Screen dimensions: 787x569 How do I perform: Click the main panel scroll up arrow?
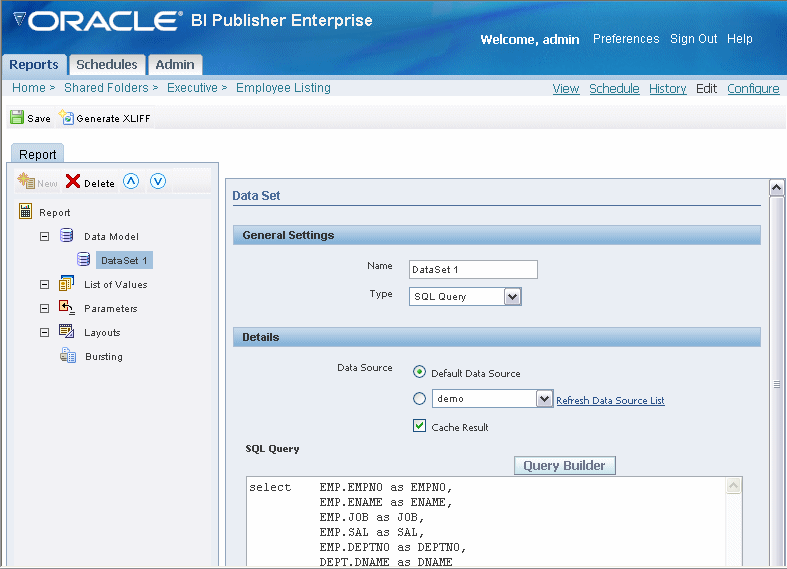point(776,188)
